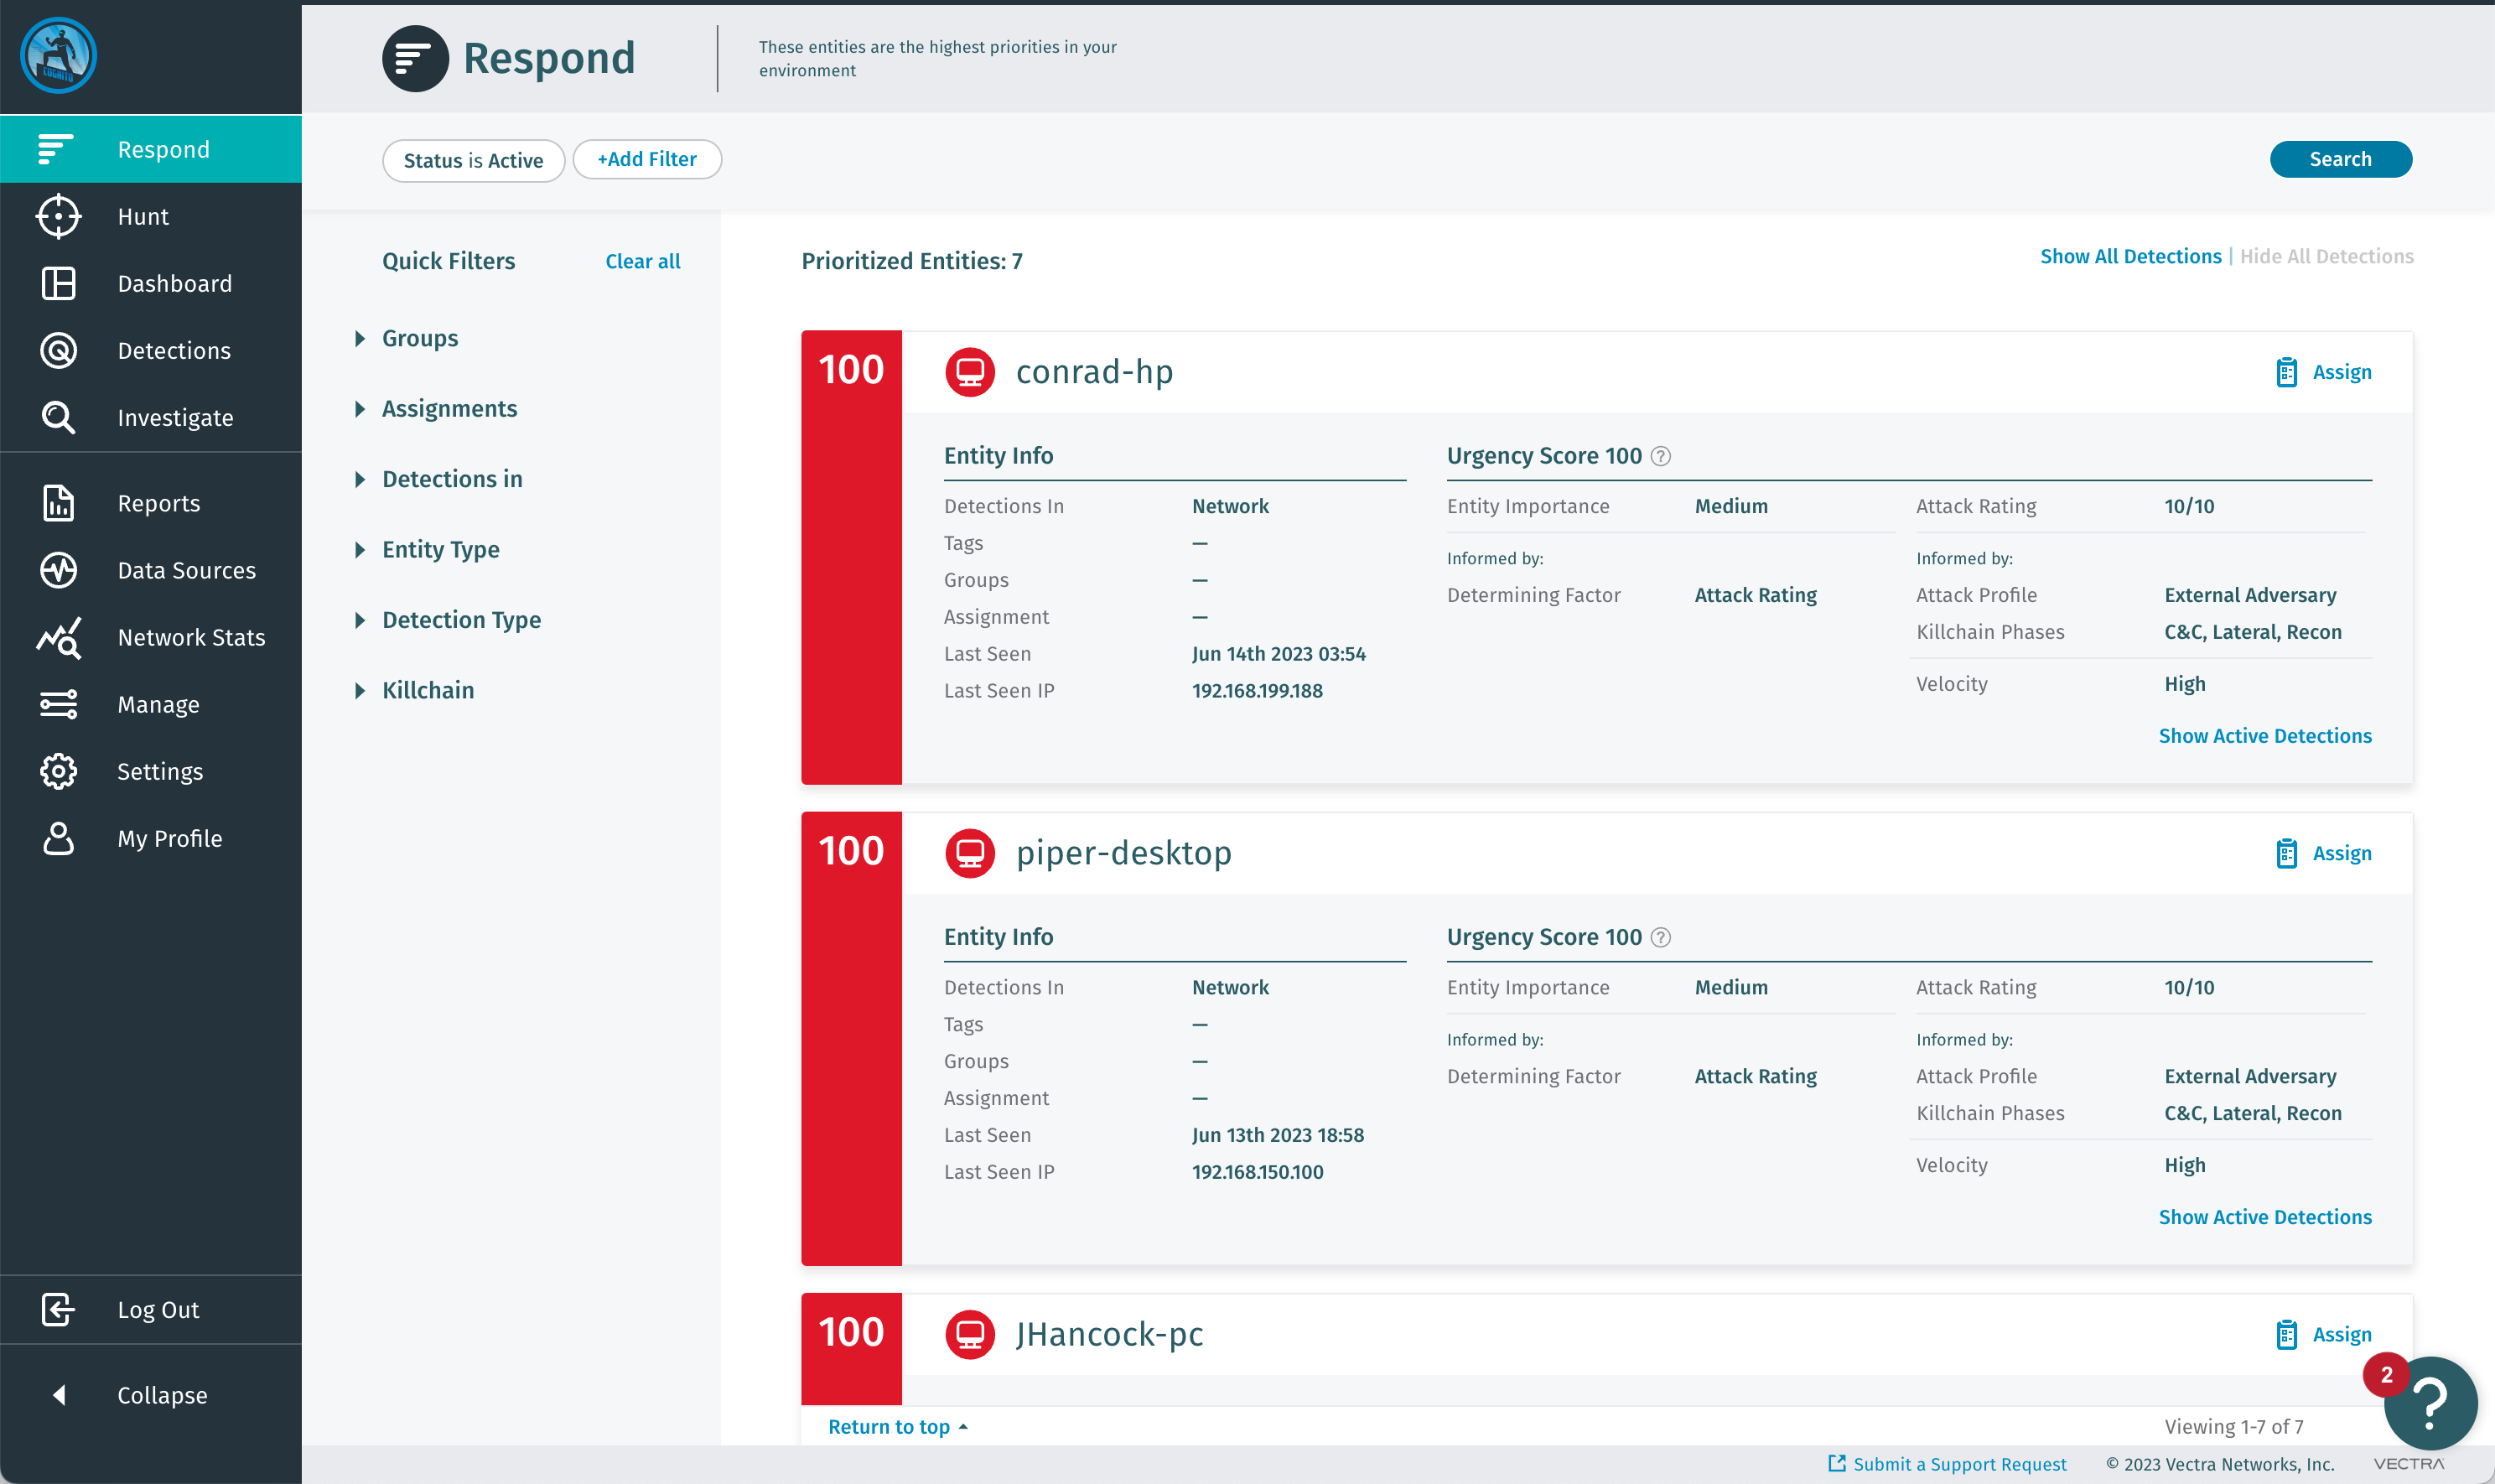Viewport: 2495px width, 1484px height.
Task: Open the Hunt crosshair icon
Action: [58, 216]
